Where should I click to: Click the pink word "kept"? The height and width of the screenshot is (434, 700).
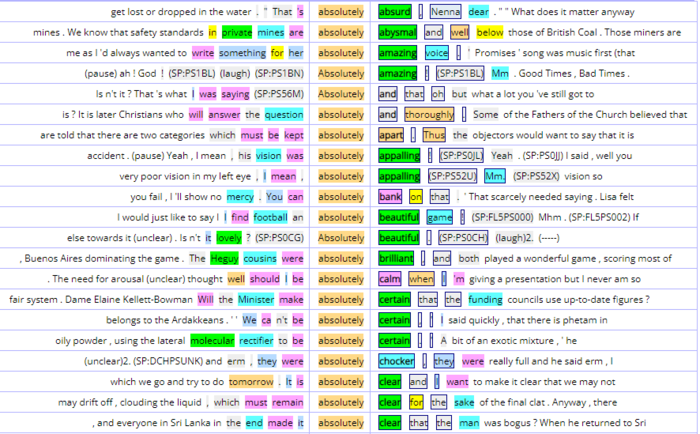pyautogui.click(x=294, y=135)
